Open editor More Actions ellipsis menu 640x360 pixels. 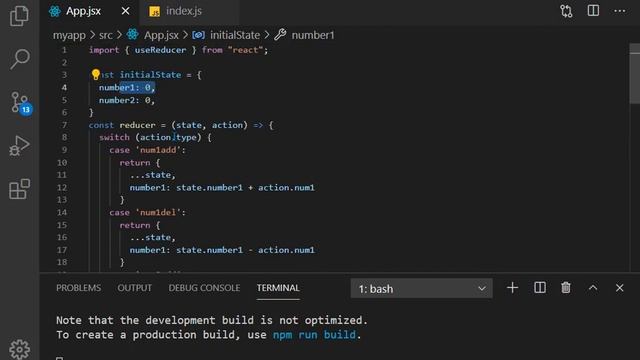tap(620, 11)
